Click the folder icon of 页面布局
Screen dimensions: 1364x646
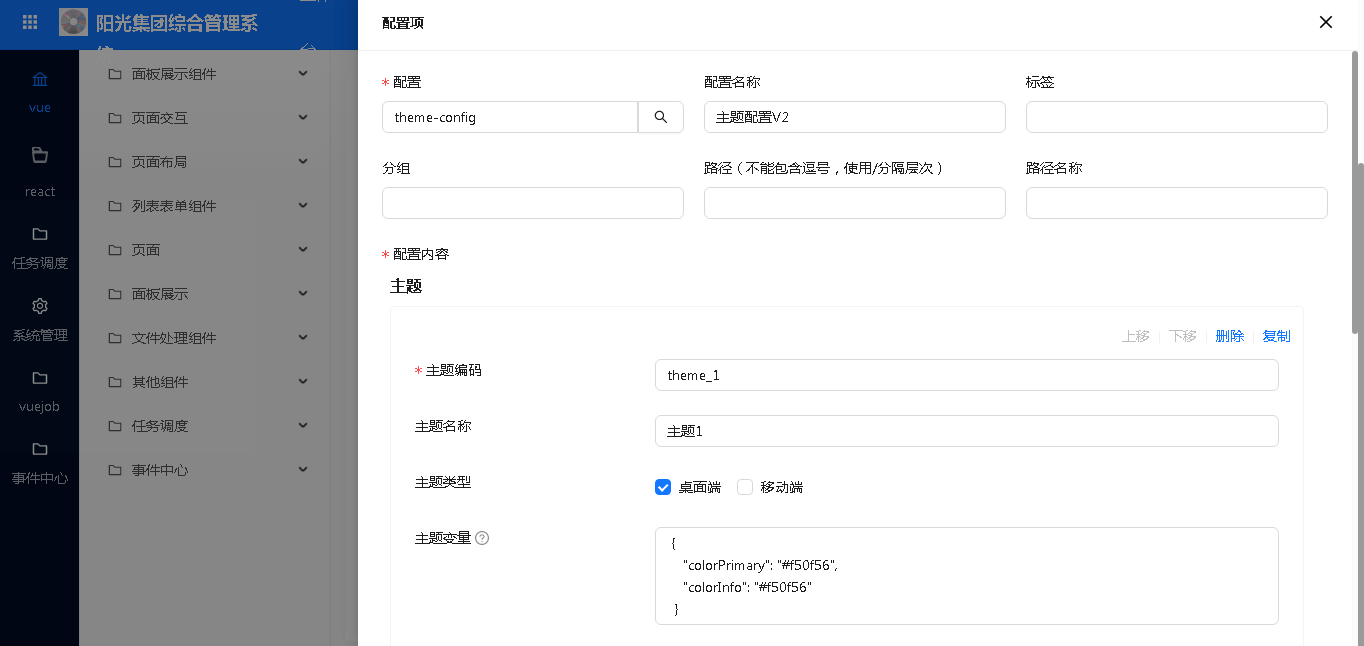tap(114, 162)
